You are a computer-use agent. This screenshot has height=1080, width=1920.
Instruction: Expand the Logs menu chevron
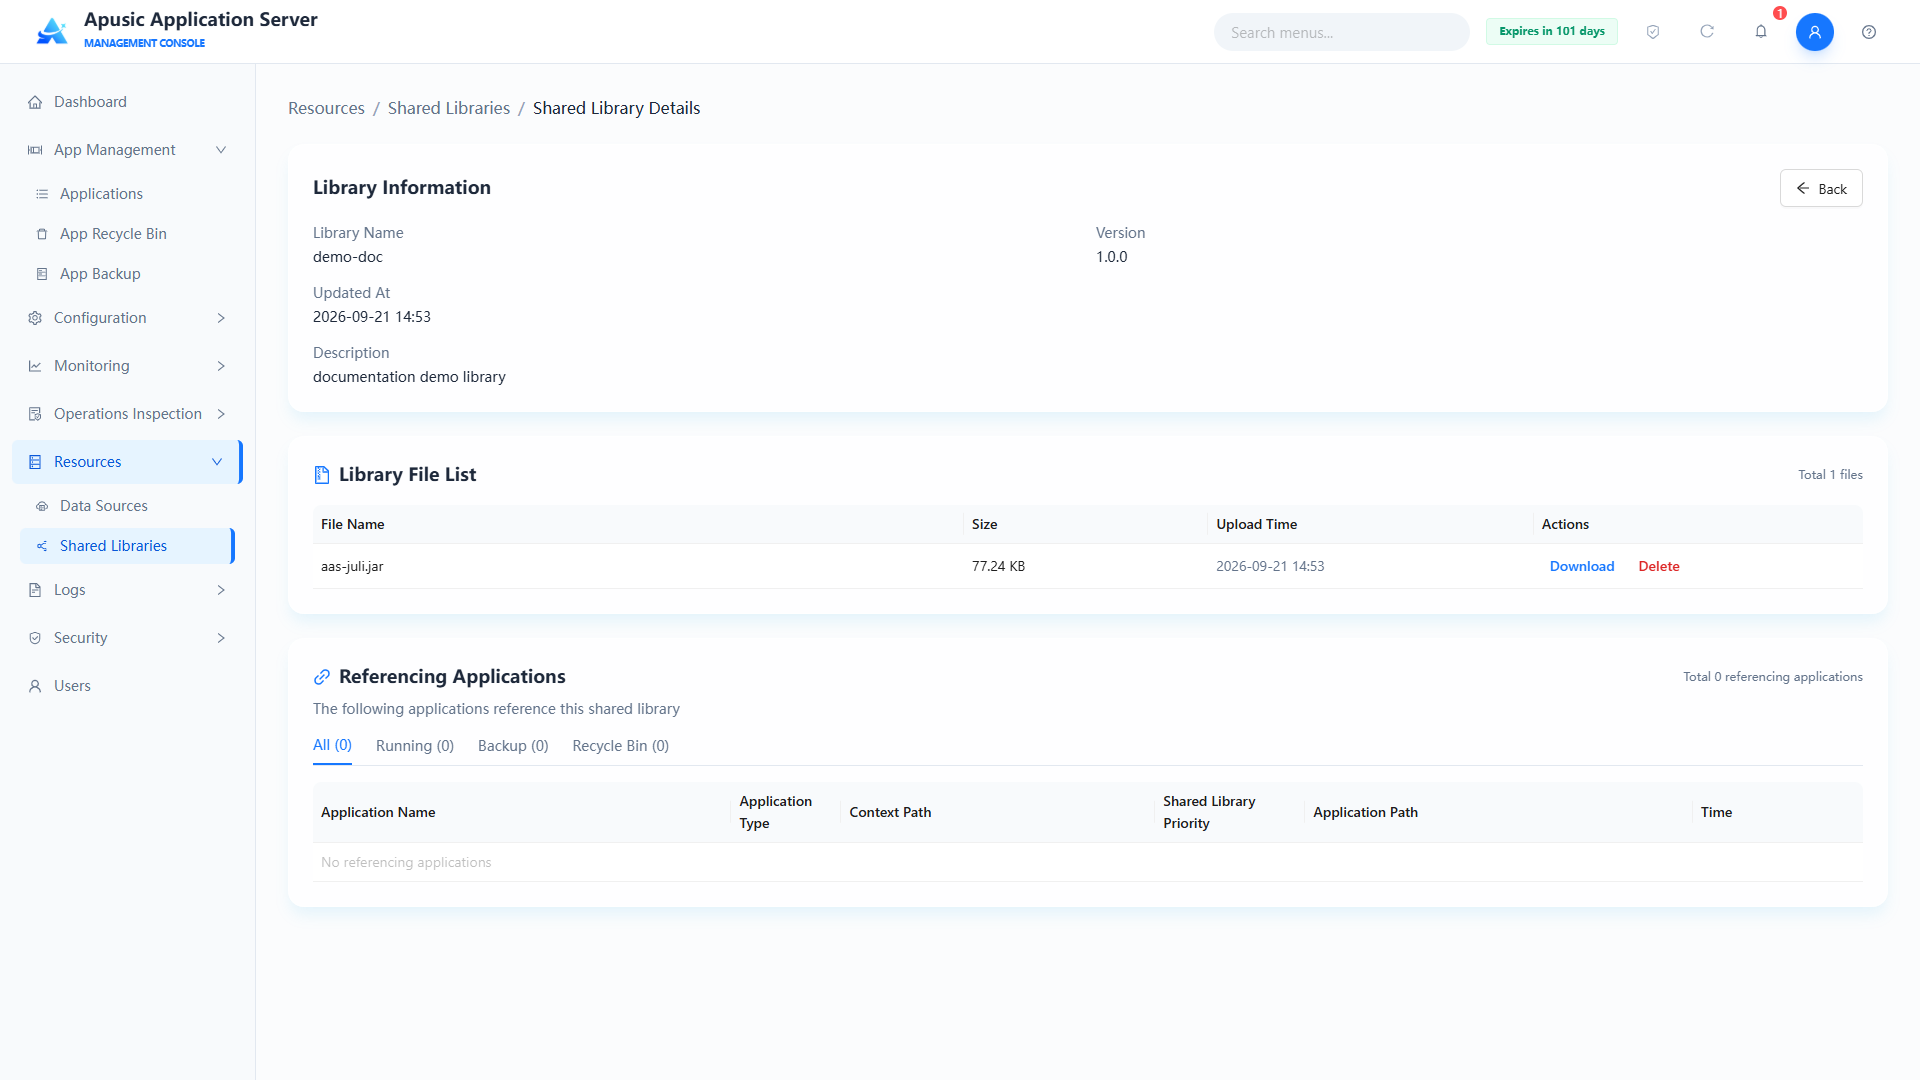tap(221, 590)
